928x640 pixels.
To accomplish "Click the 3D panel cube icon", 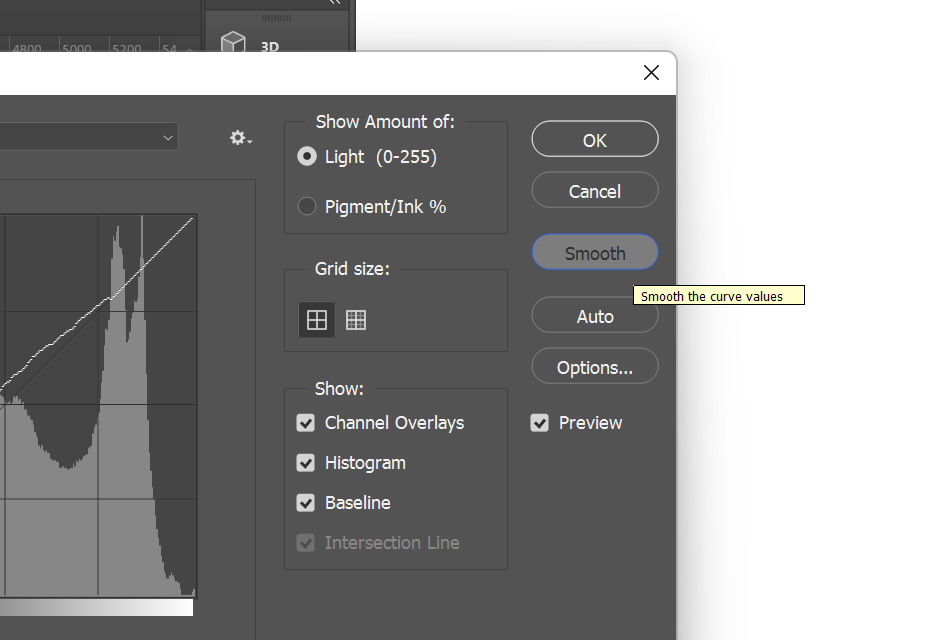I will click(233, 43).
